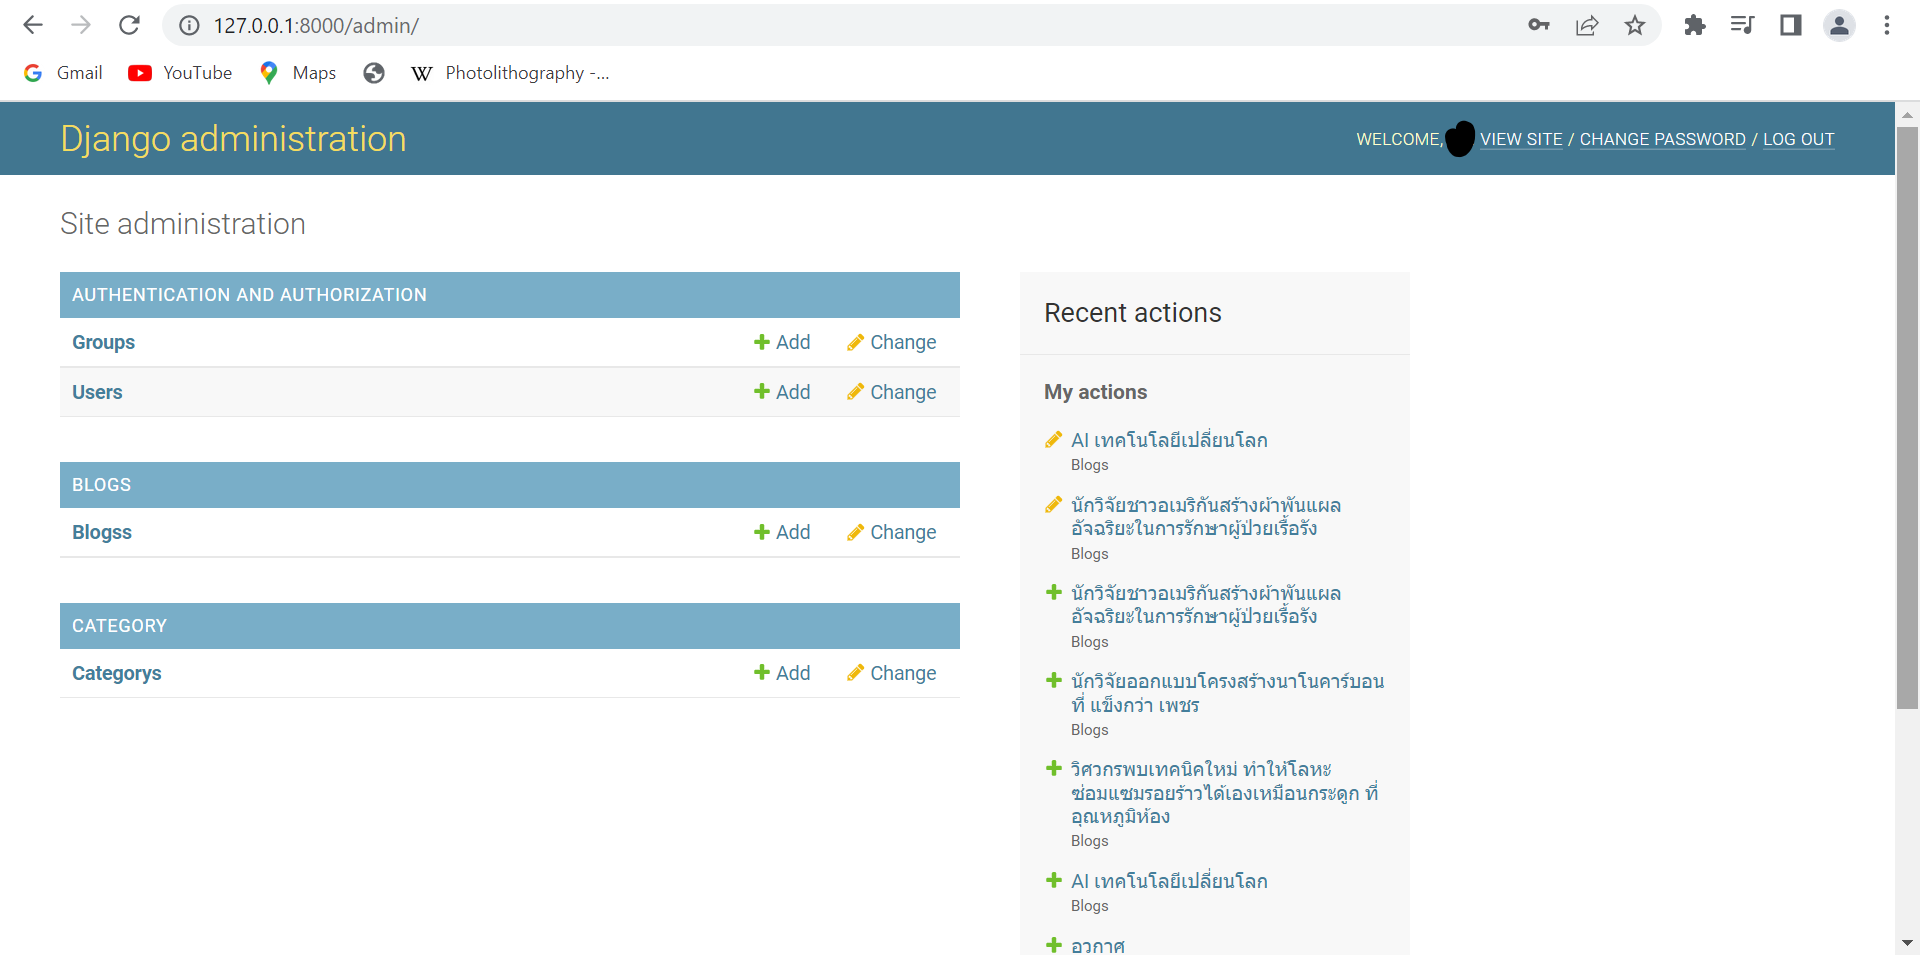
Task: Log out of the admin
Action: click(1798, 139)
